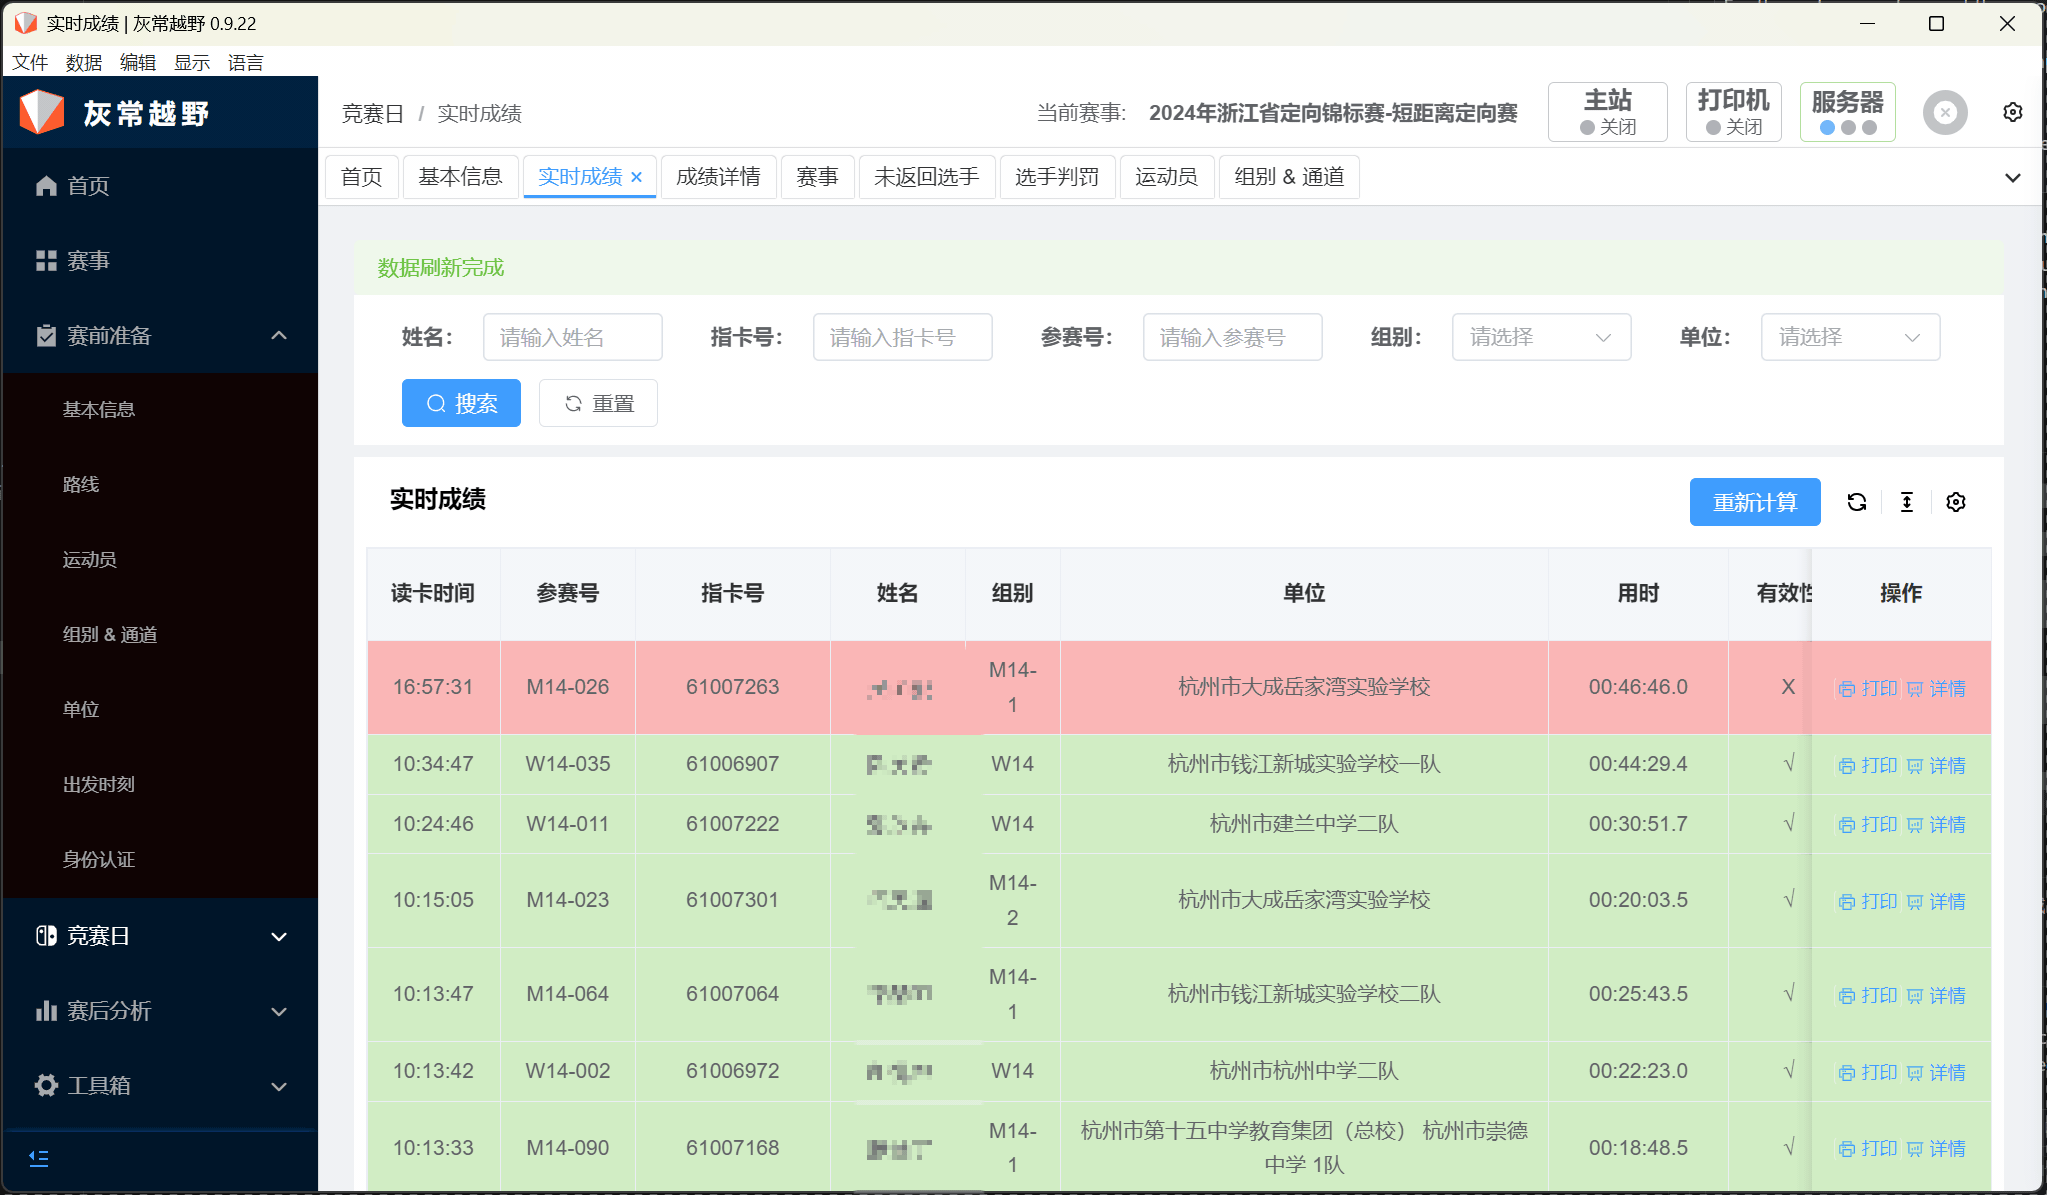Expand the 竞赛日 sidebar section
The image size is (2047, 1195).
(x=160, y=935)
